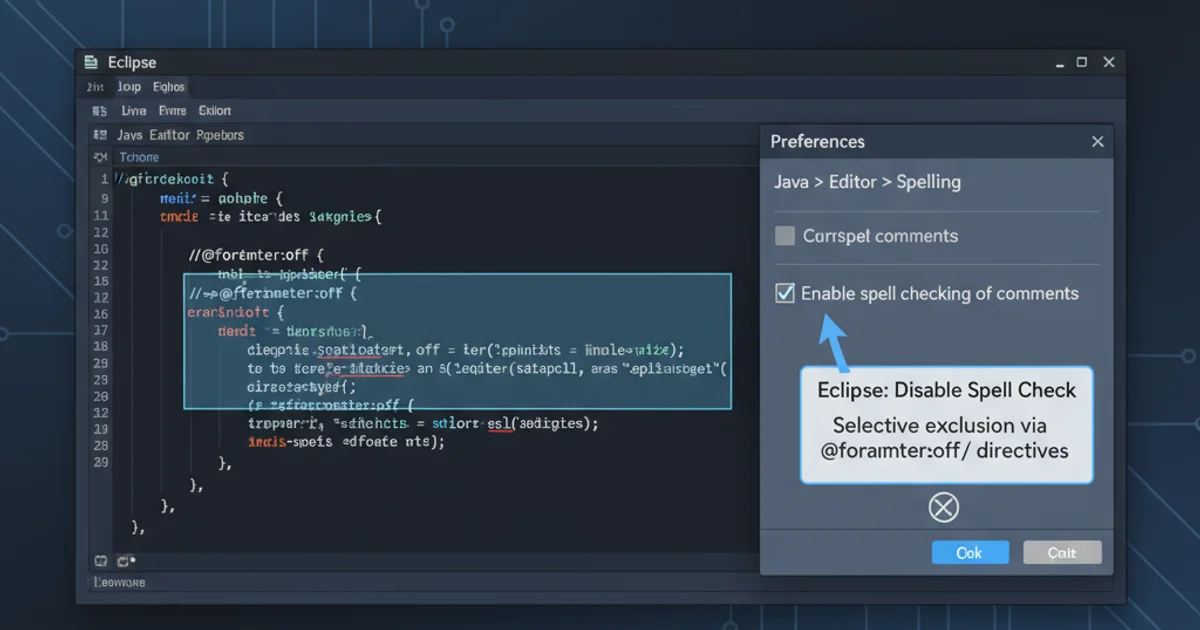Screen dimensions: 1200x630
Task: Click the second icon in bottom-left status bar
Action: [x=125, y=561]
